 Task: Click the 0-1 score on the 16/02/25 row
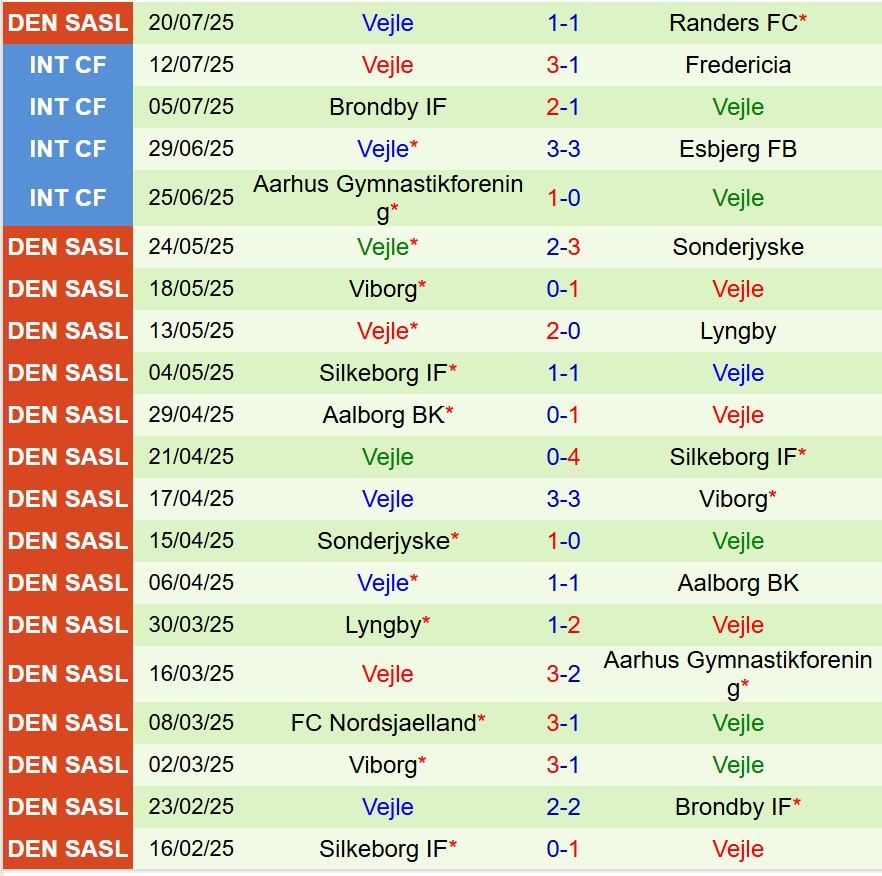pyautogui.click(x=563, y=849)
